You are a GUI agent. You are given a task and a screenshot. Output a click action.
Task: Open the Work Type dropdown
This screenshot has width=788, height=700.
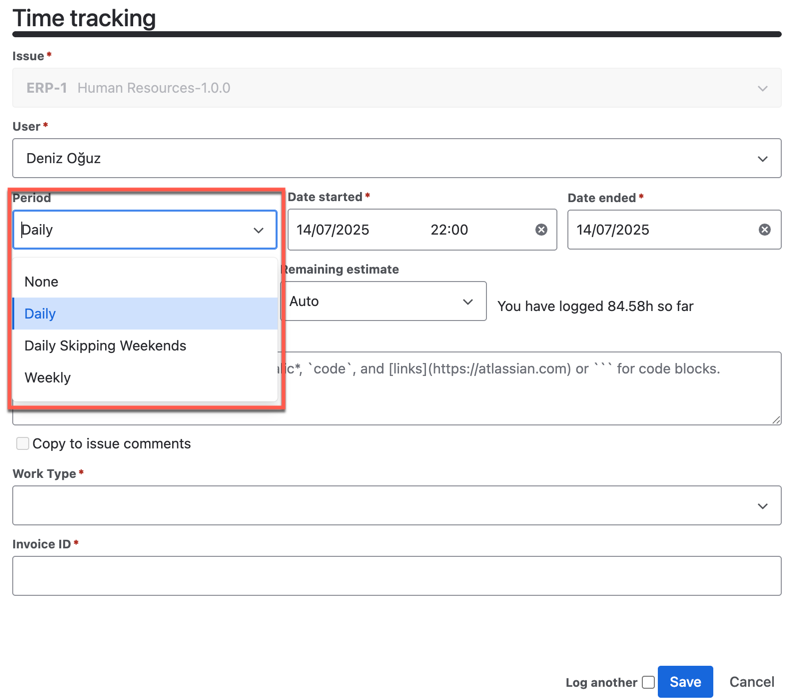pos(397,506)
